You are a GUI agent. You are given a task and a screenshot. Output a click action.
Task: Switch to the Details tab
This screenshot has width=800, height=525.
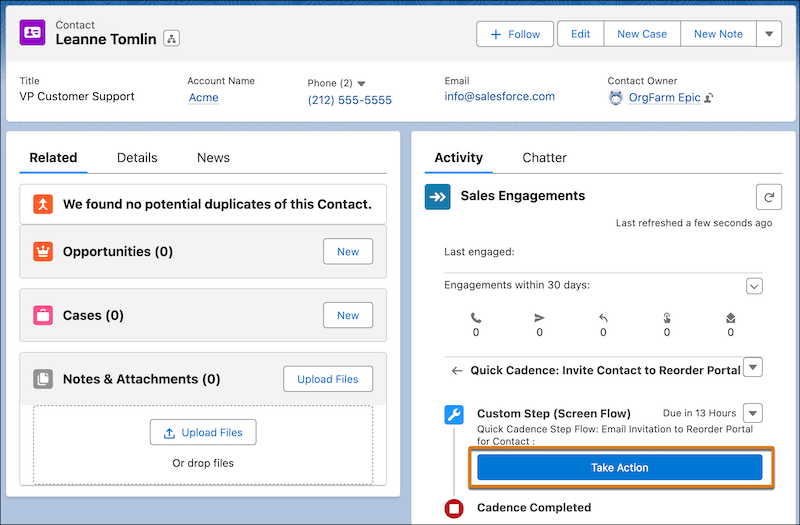click(137, 158)
